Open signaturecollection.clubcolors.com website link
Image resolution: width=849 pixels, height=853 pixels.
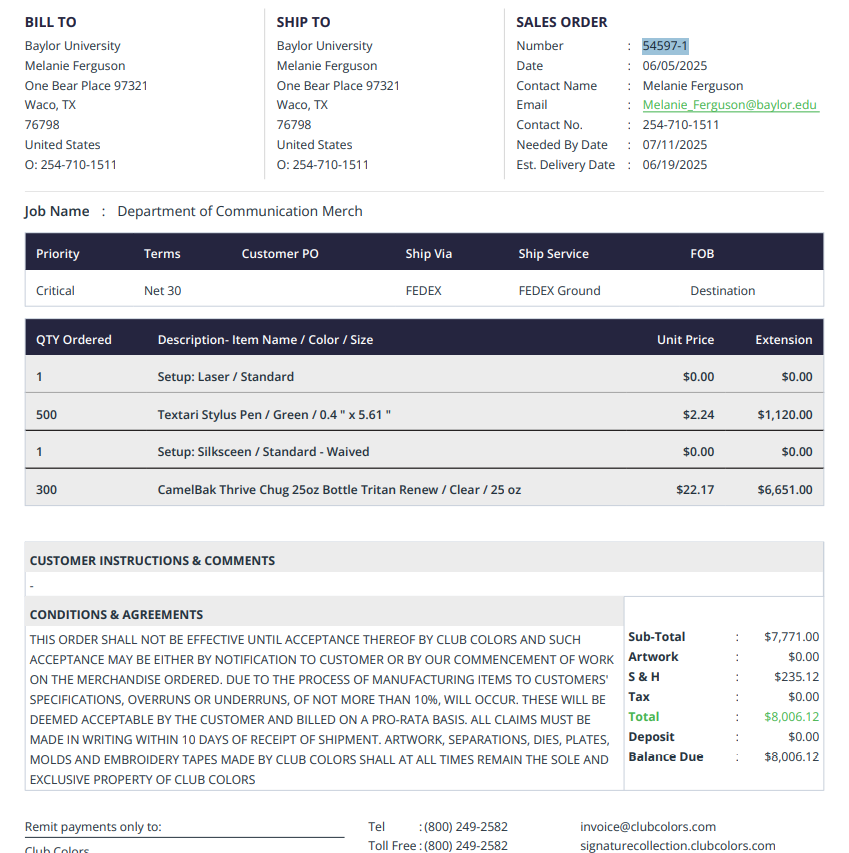pos(678,846)
